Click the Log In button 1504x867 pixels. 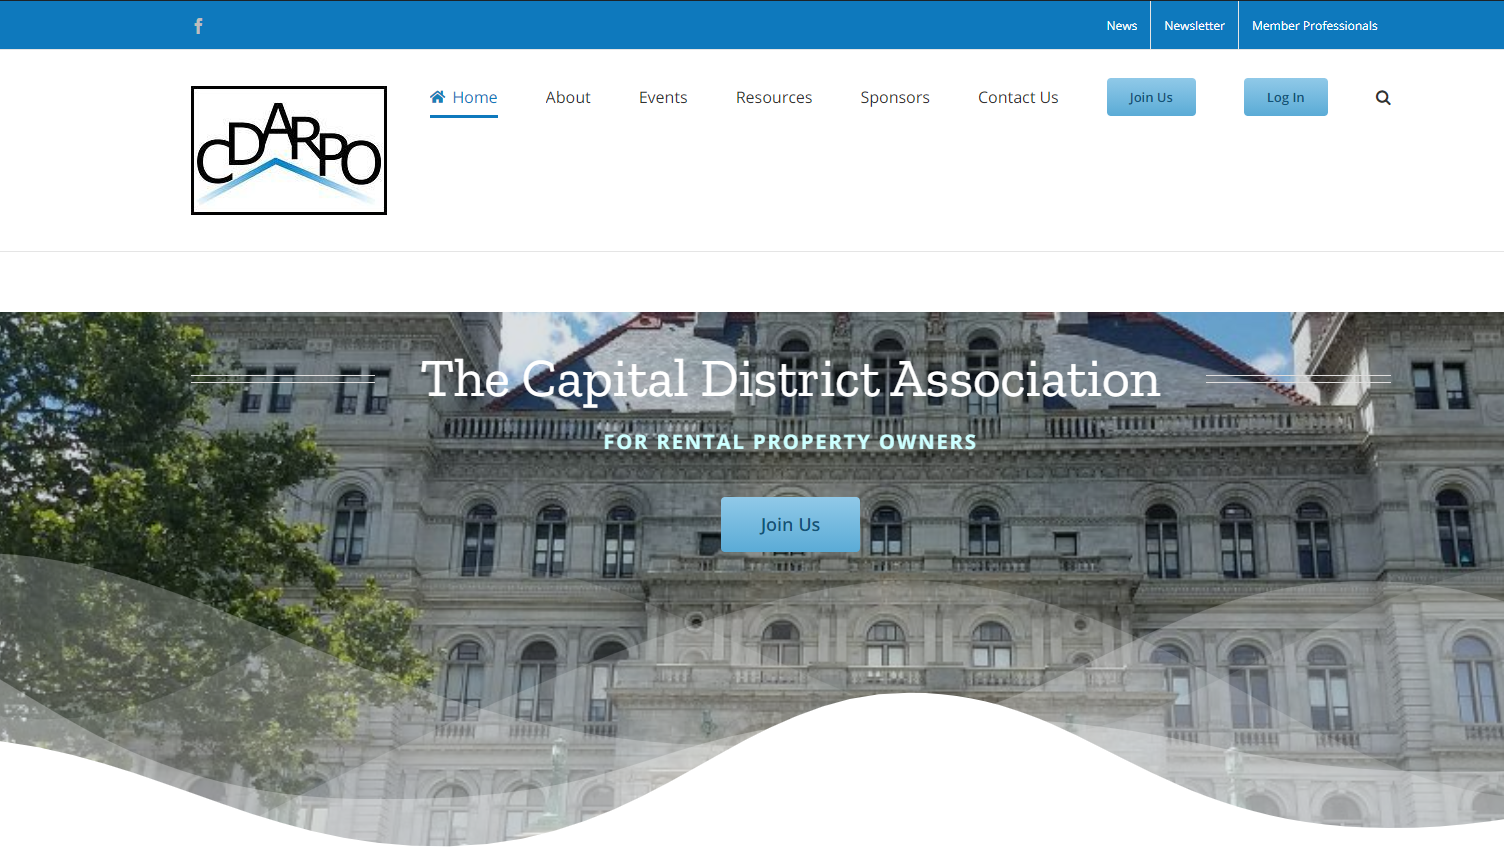point(1285,98)
